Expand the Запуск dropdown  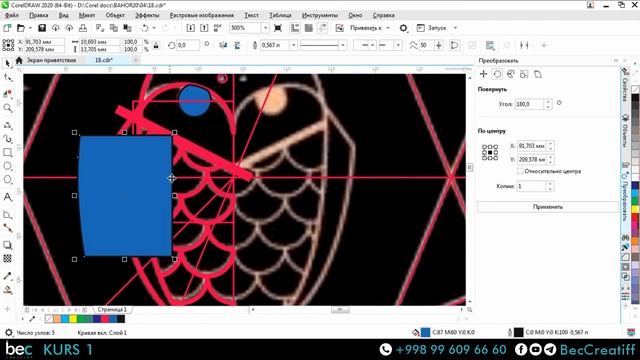click(456, 28)
